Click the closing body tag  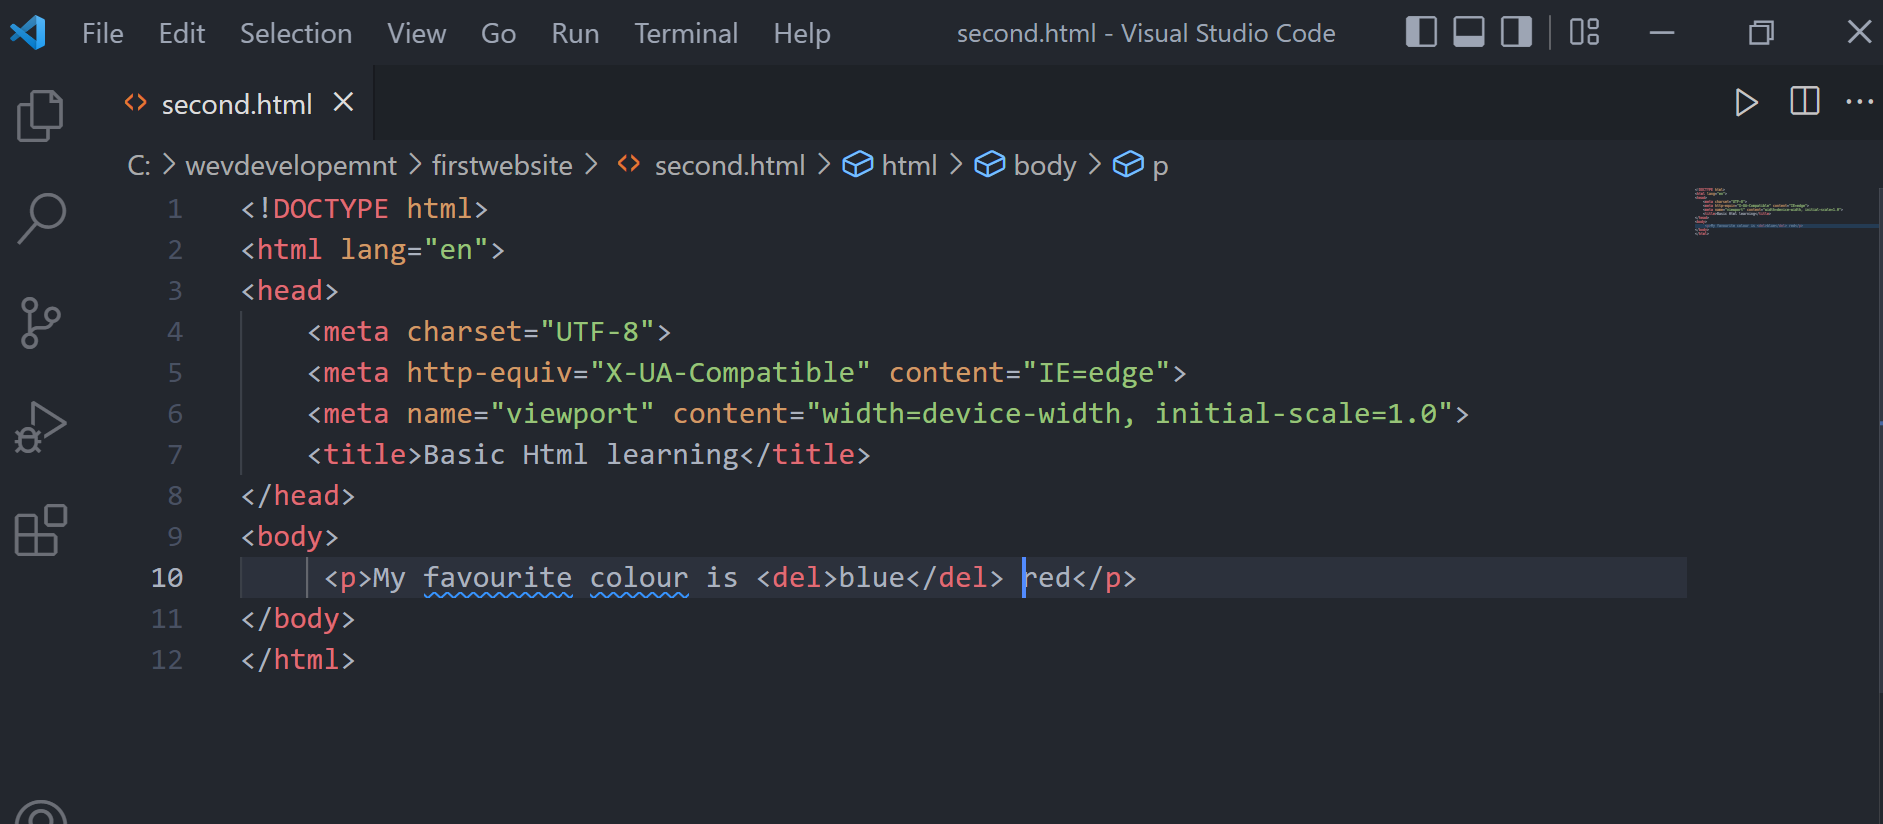point(298,619)
